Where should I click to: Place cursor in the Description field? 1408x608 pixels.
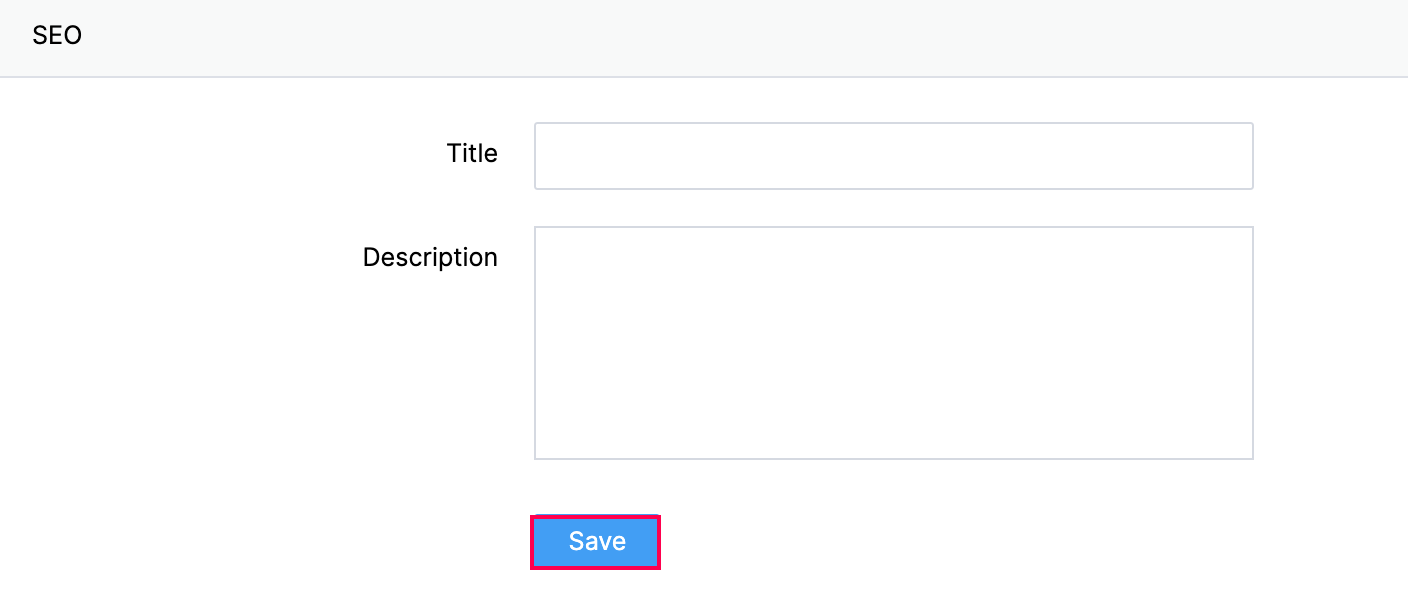tap(893, 342)
